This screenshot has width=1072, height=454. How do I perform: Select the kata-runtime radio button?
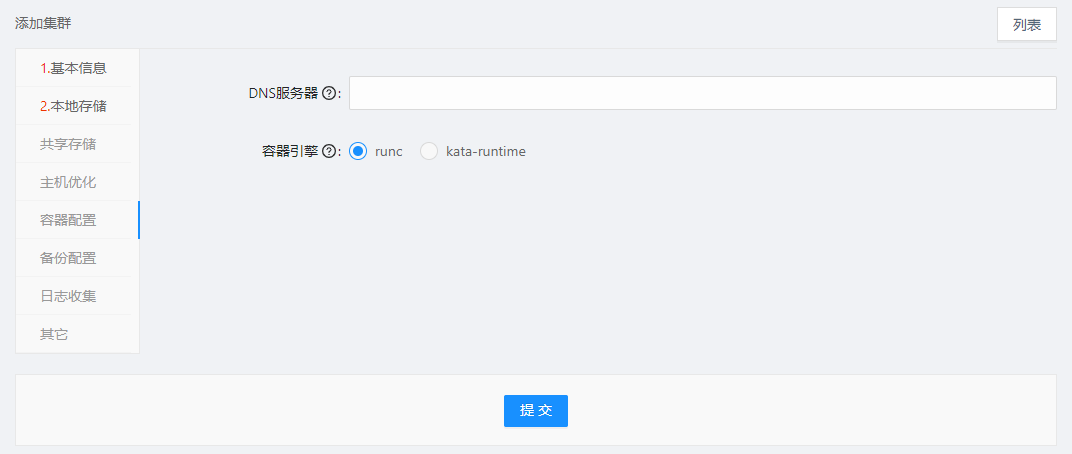(x=429, y=151)
